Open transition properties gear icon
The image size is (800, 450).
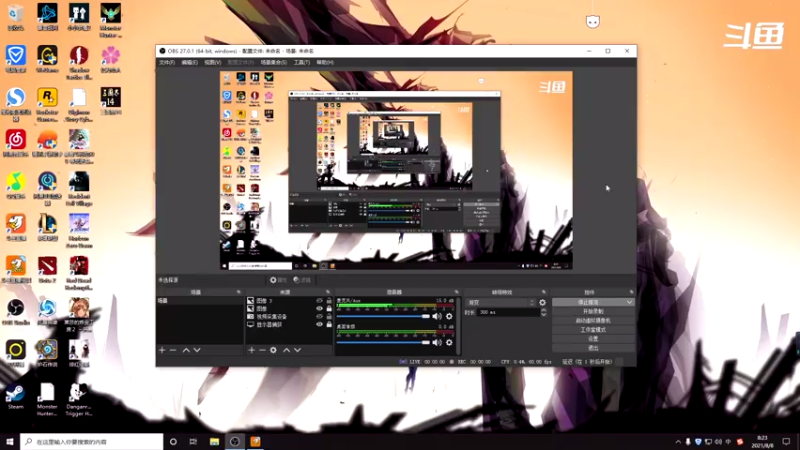(x=542, y=303)
